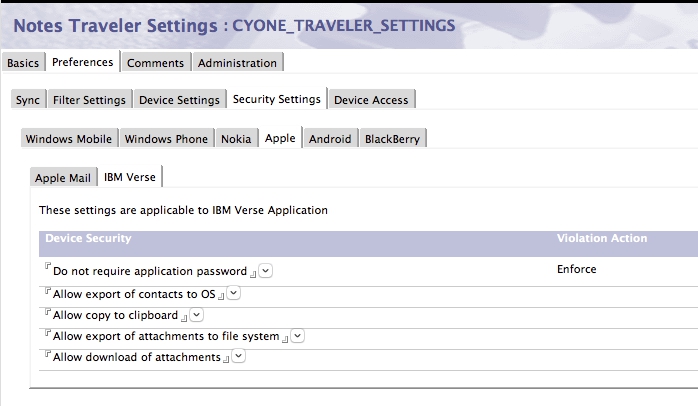The height and width of the screenshot is (406, 698).
Task: Click the Violation Action column header
Action: (602, 238)
